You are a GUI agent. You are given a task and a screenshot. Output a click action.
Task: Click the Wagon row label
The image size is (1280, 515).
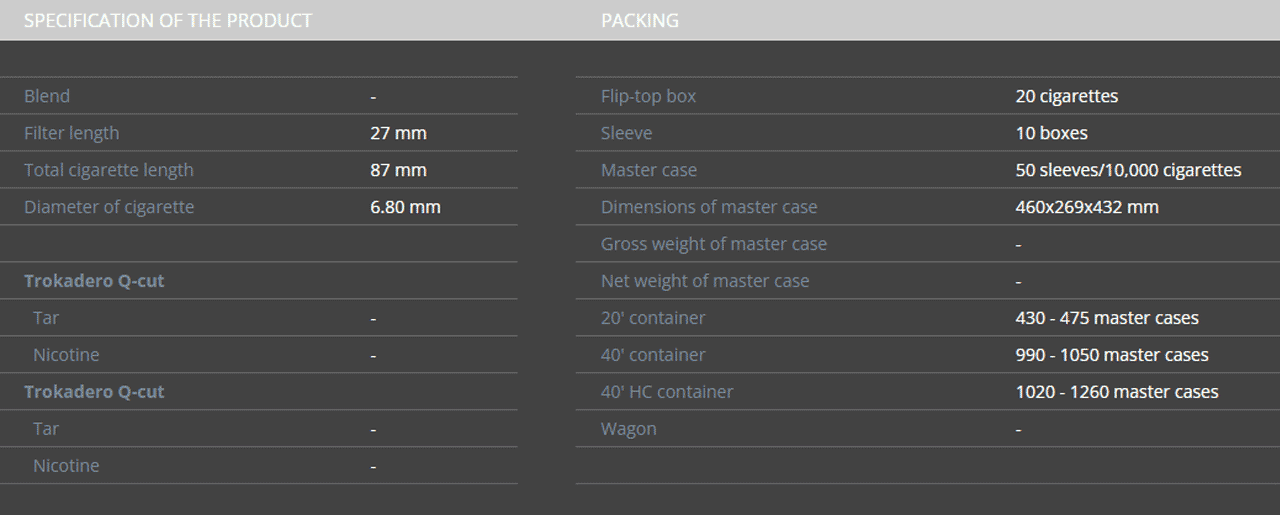click(629, 429)
